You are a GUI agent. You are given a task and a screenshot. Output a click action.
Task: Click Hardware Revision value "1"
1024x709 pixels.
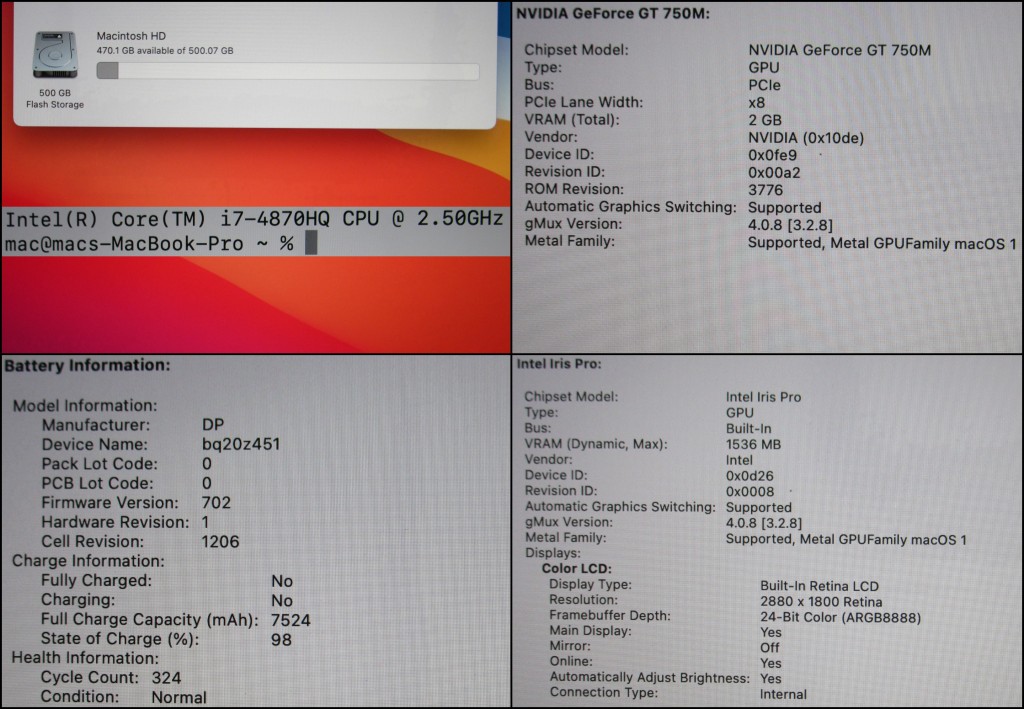point(205,522)
